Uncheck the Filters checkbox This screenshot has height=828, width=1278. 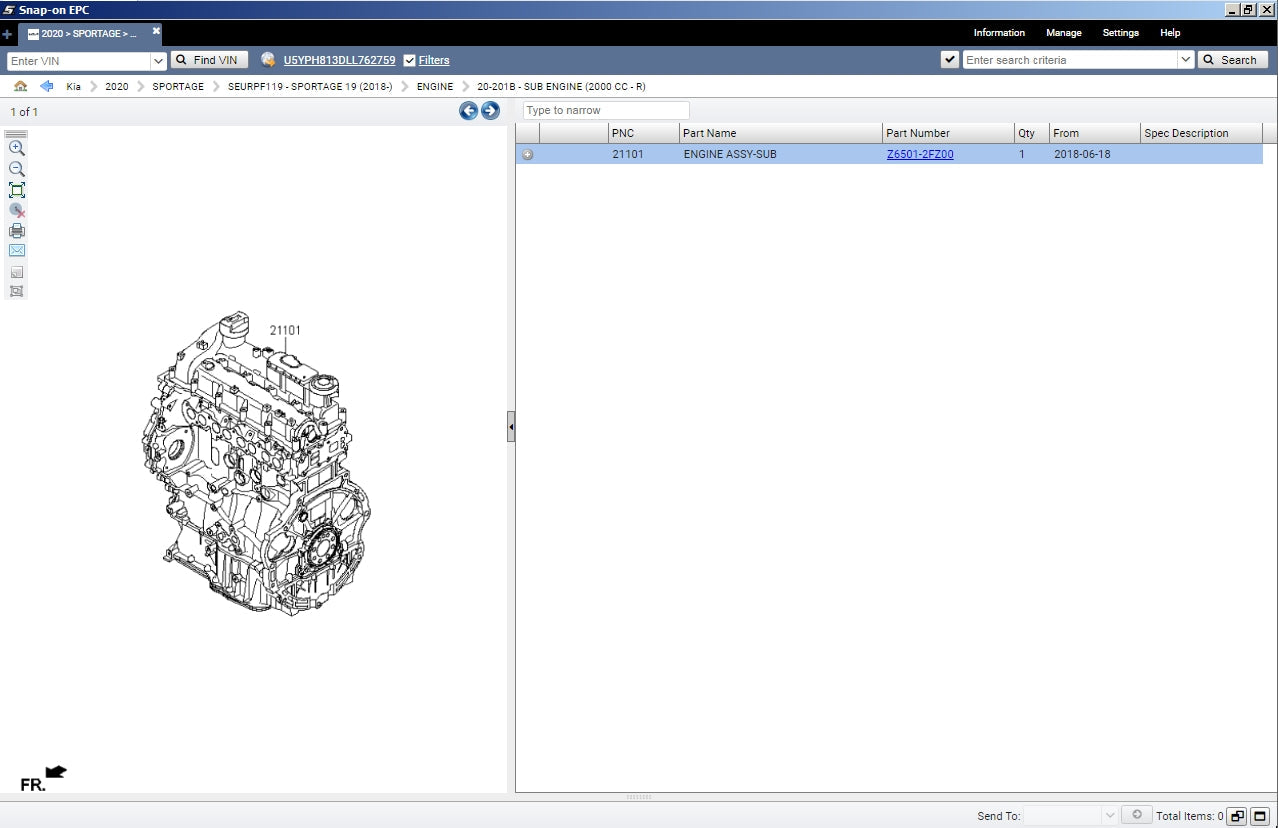point(409,61)
